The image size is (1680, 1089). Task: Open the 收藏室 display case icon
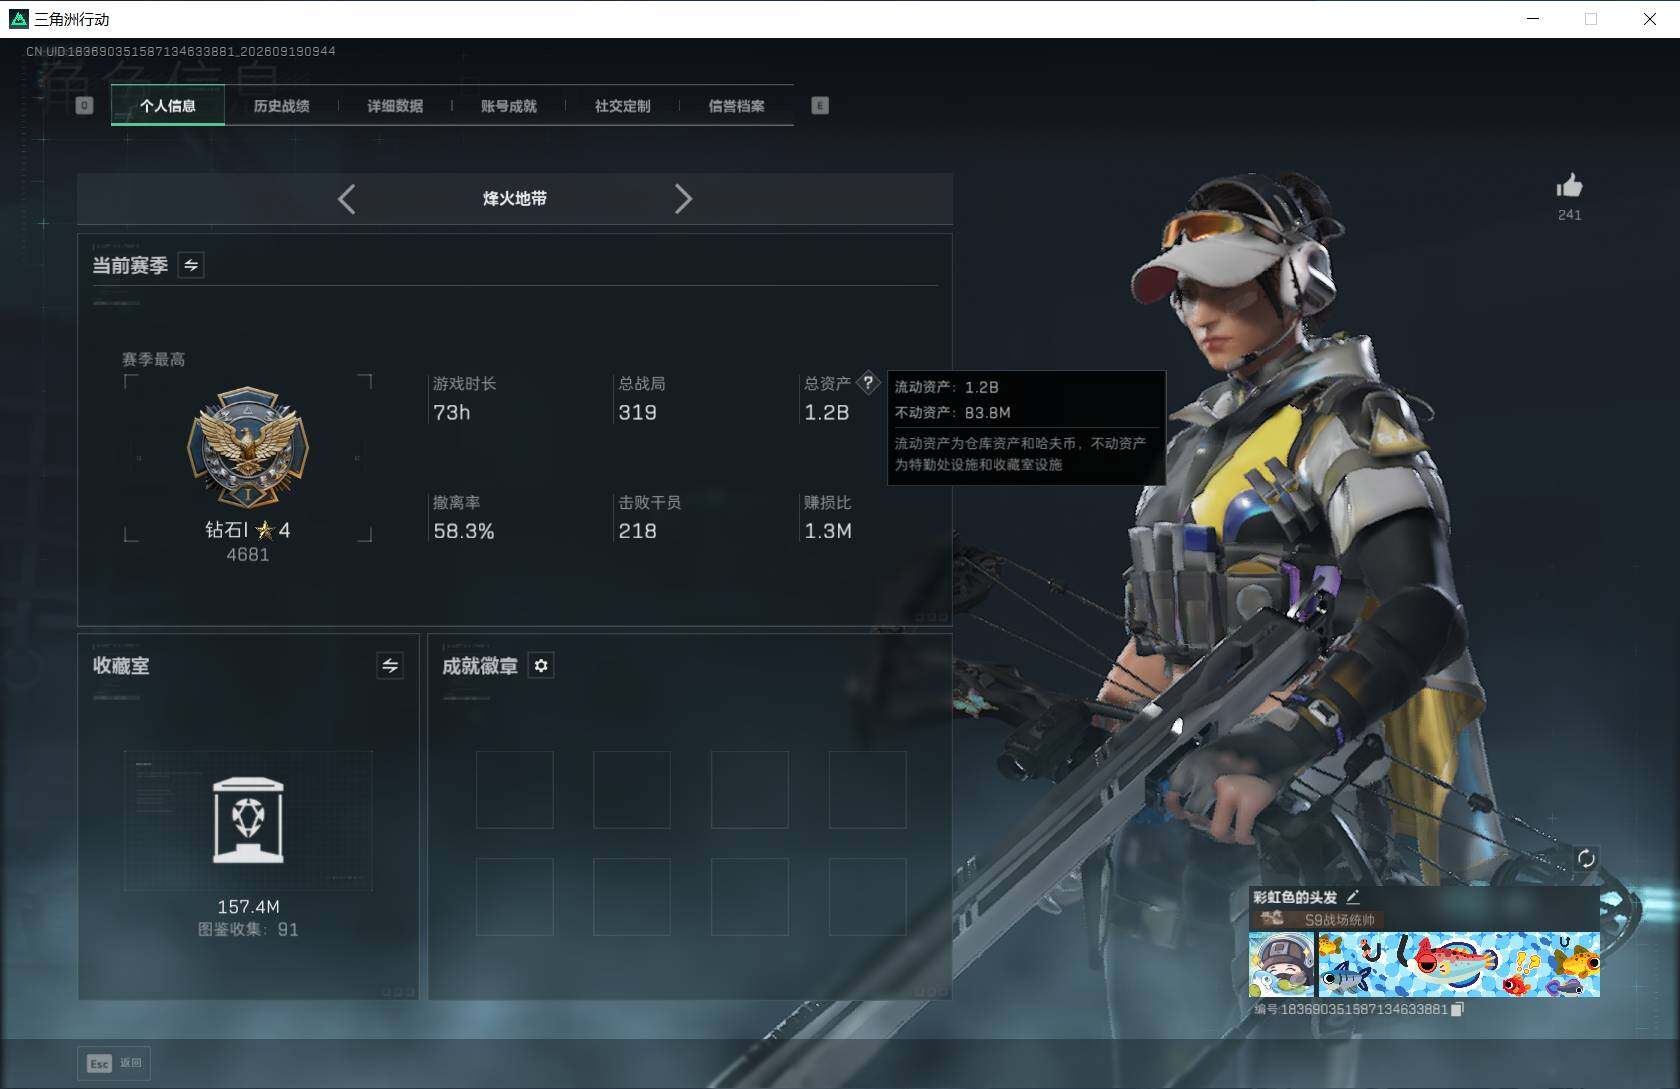pos(248,821)
